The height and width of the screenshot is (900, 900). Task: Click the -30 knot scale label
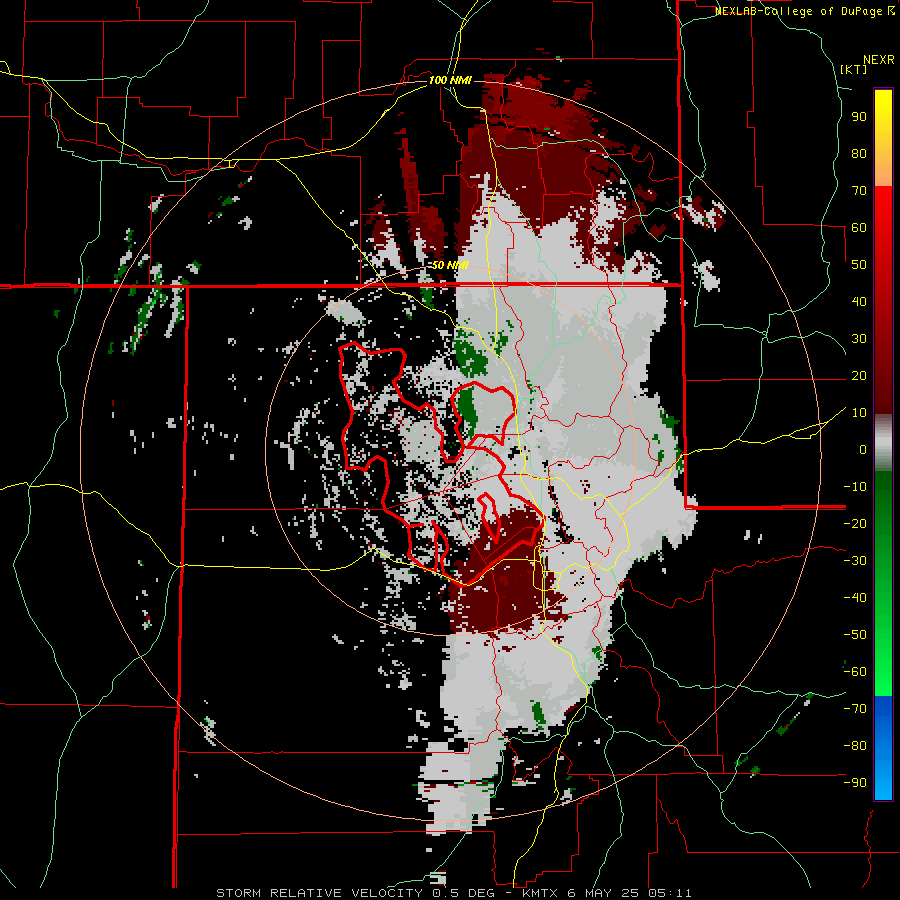(x=855, y=561)
